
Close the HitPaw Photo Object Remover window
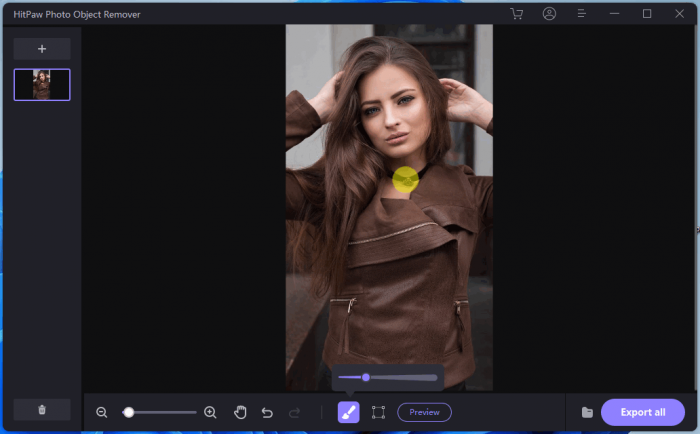(x=679, y=14)
